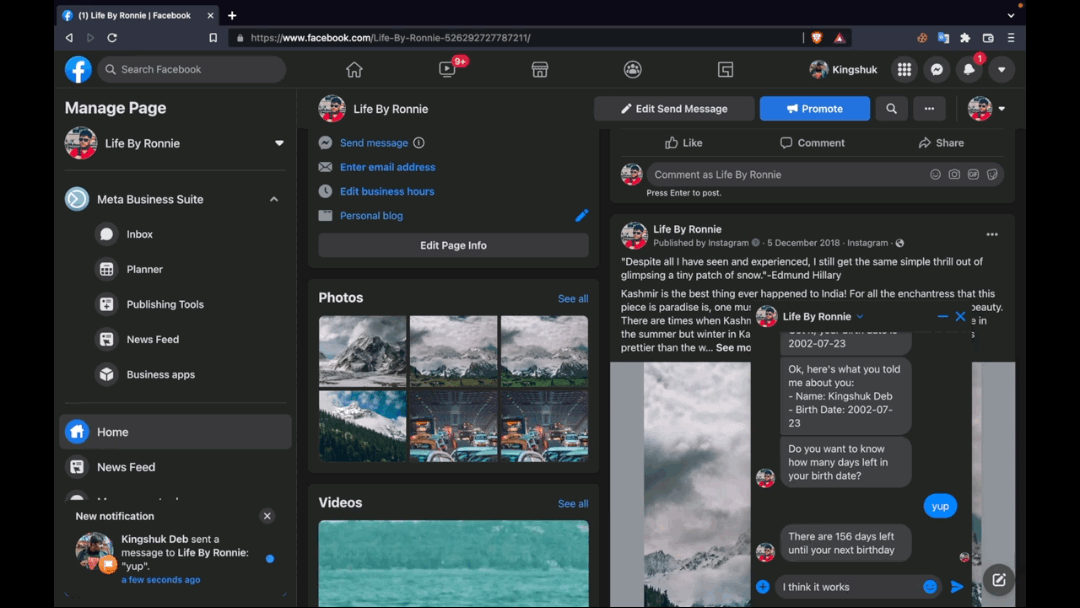The width and height of the screenshot is (1080, 608).
Task: Click the Promote button
Action: coord(815,109)
